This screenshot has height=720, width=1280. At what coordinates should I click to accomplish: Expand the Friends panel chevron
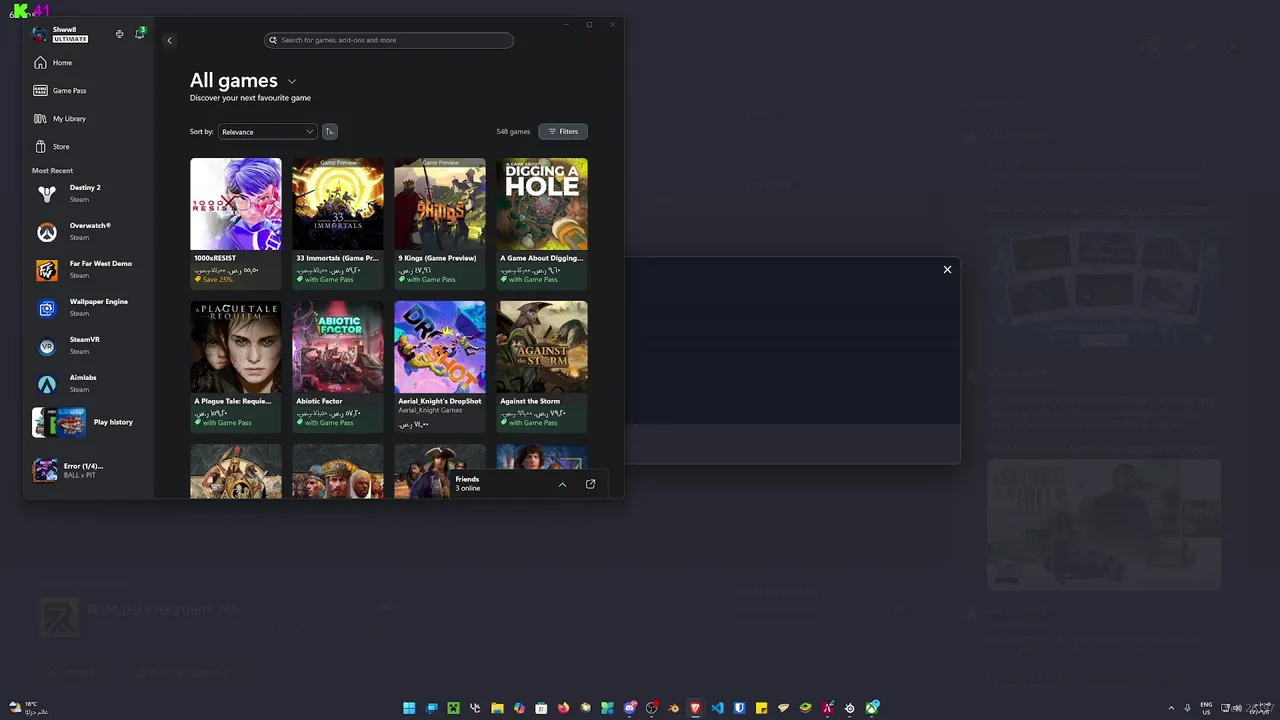[x=562, y=484]
